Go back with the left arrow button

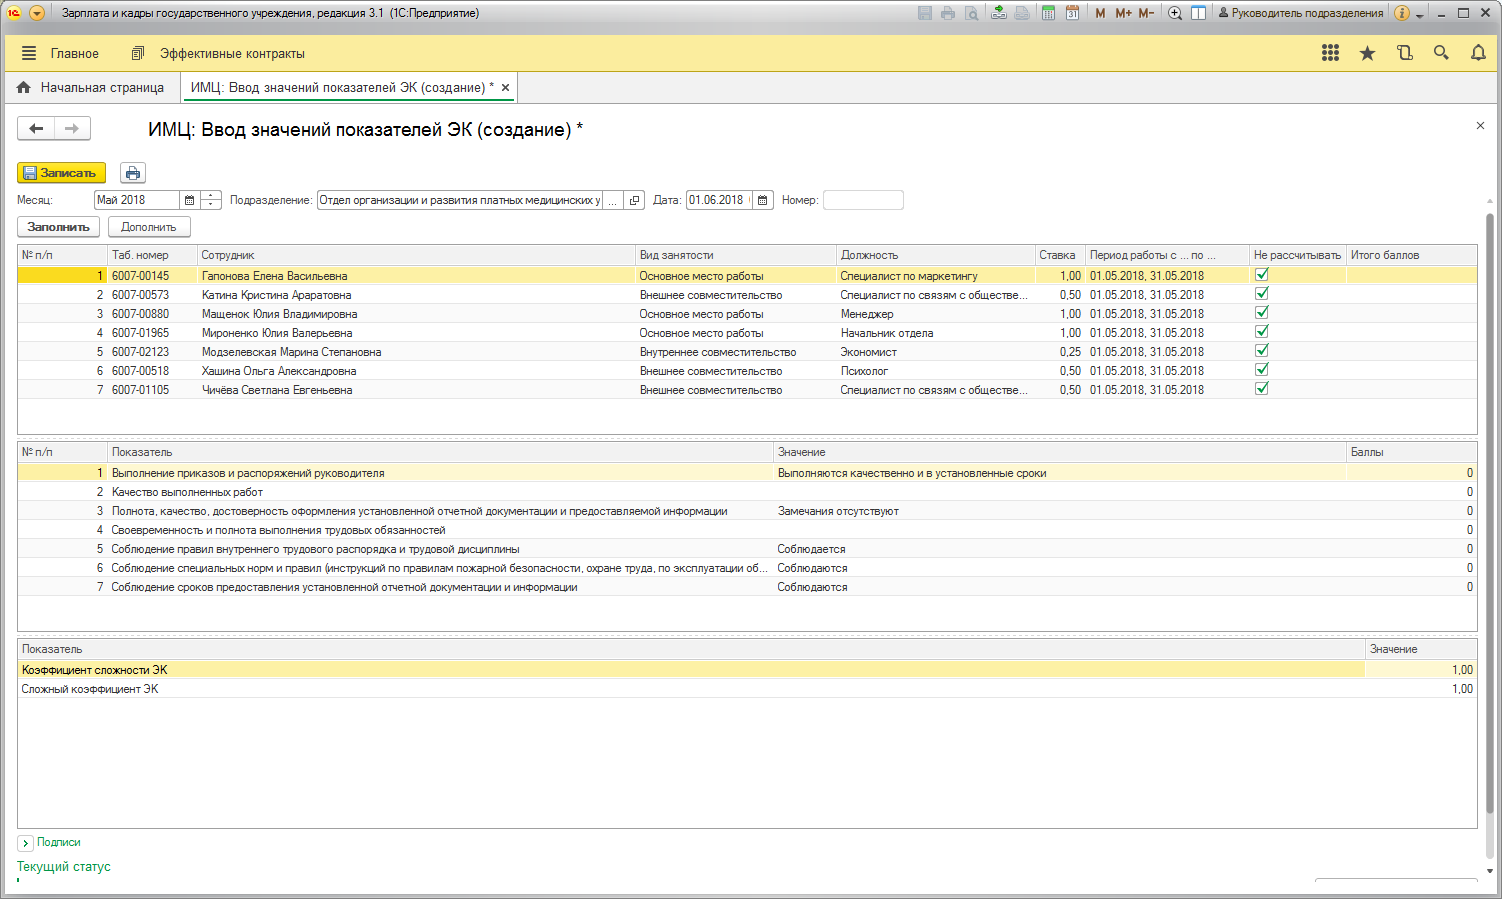pos(36,128)
